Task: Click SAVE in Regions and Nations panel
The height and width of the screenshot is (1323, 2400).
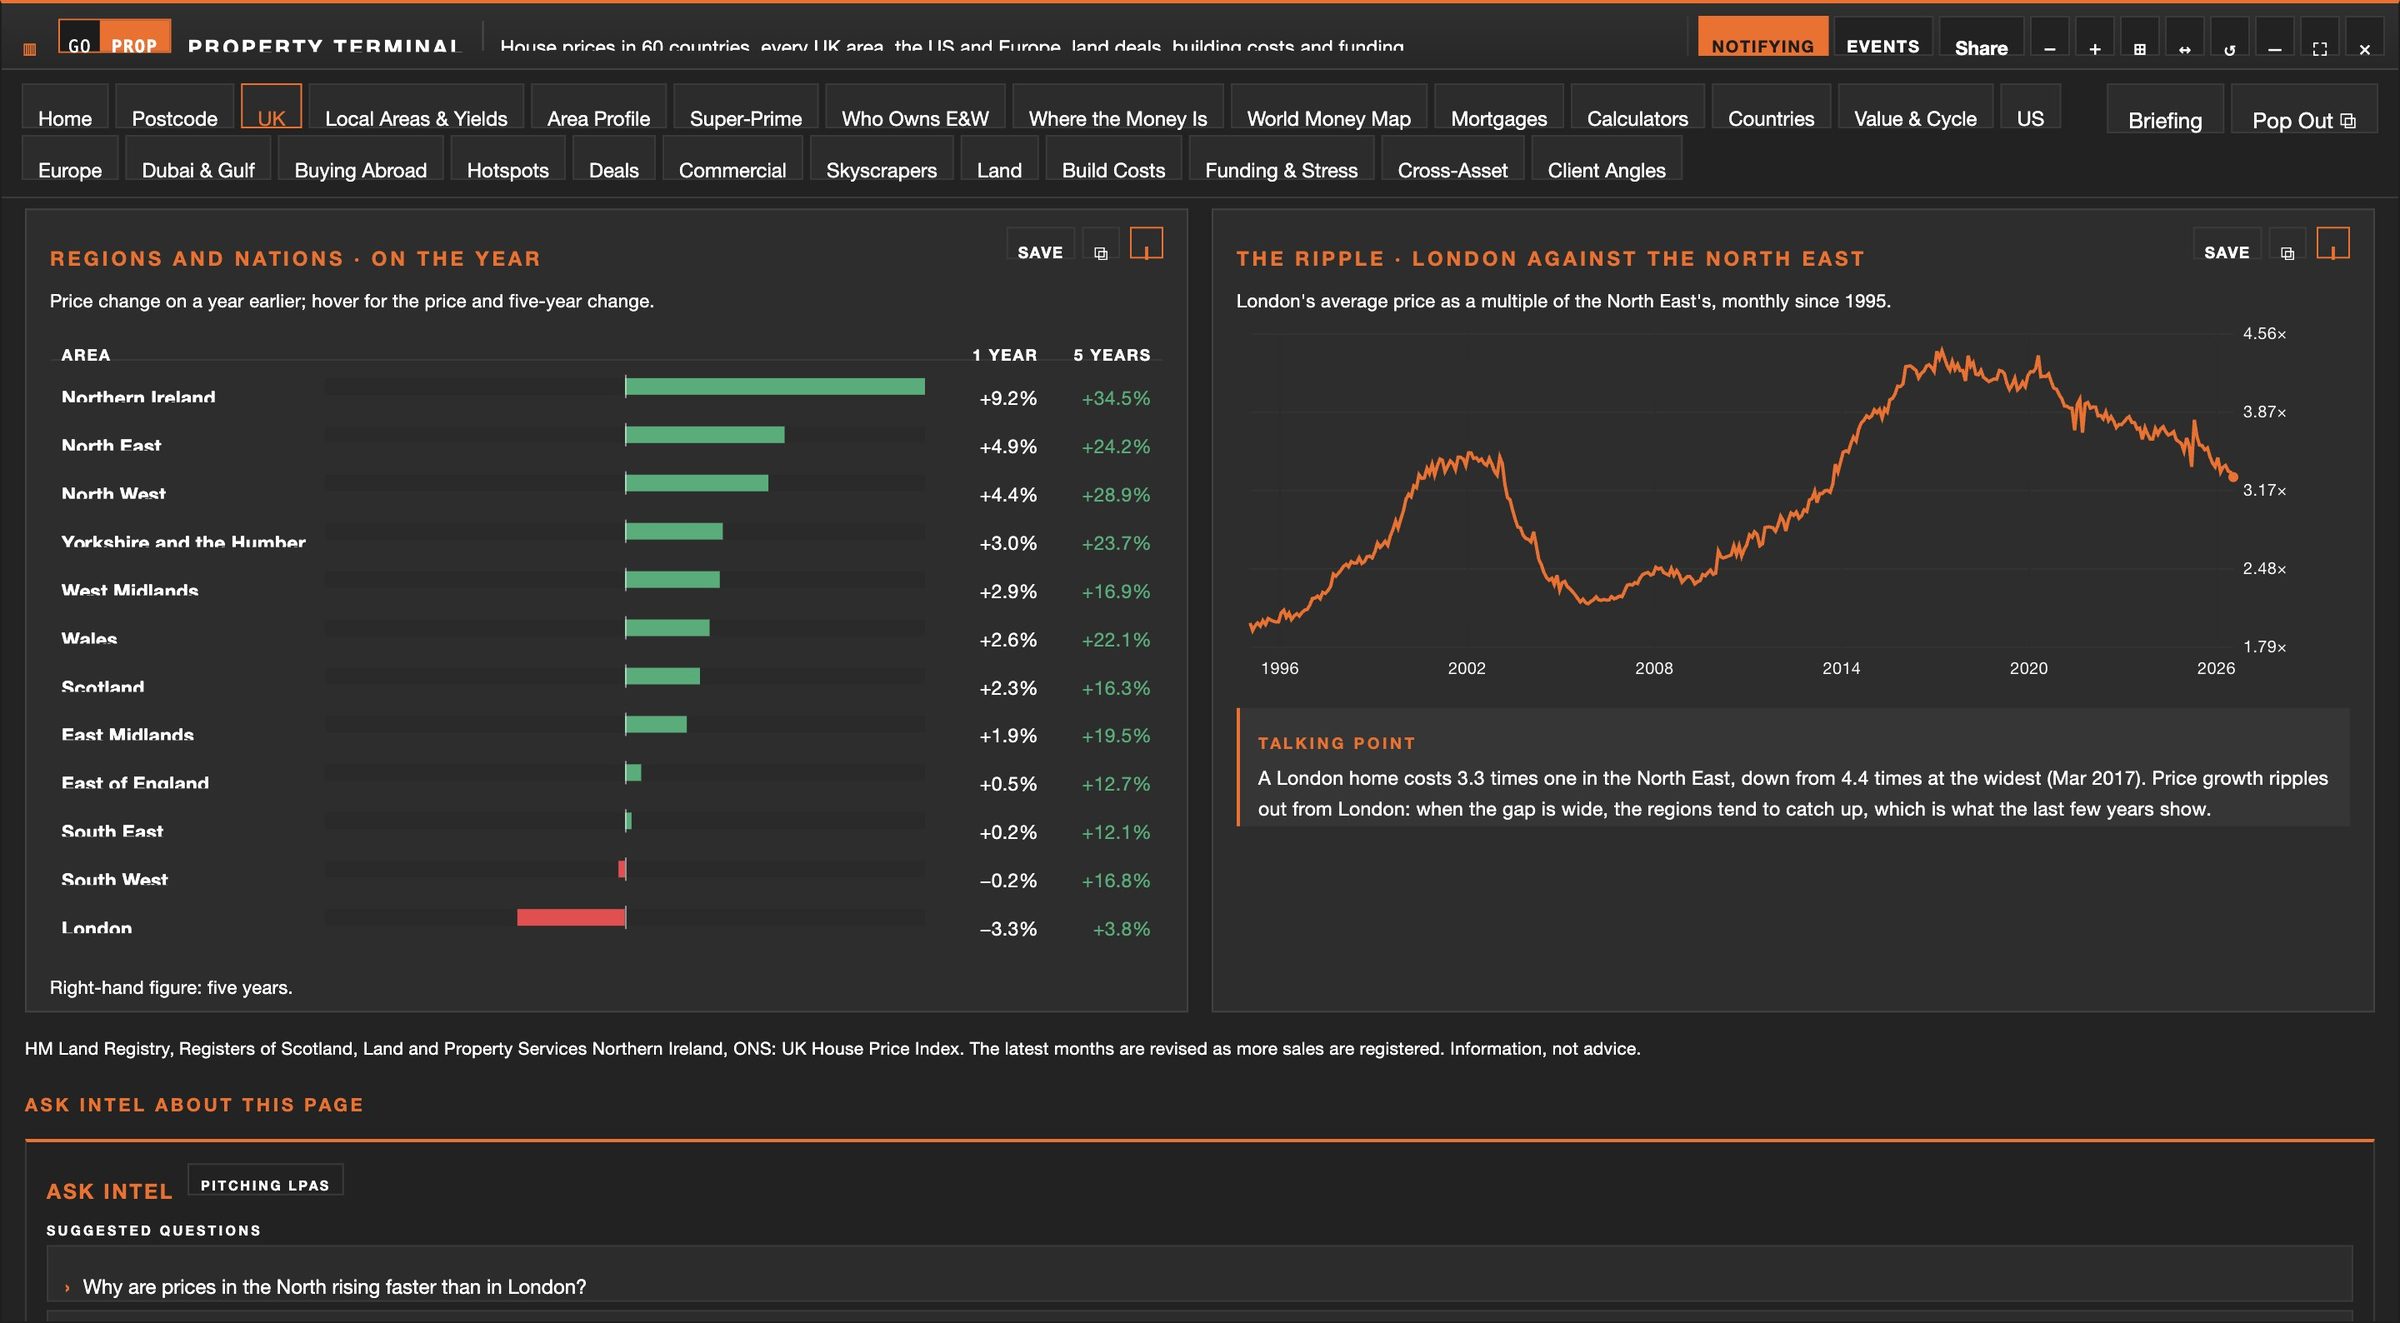Action: pyautogui.click(x=1040, y=245)
